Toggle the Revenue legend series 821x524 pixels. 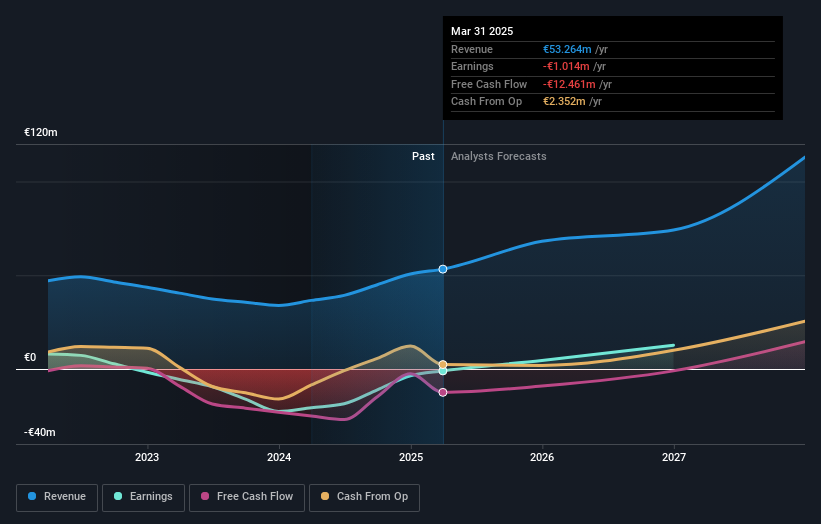coord(57,497)
